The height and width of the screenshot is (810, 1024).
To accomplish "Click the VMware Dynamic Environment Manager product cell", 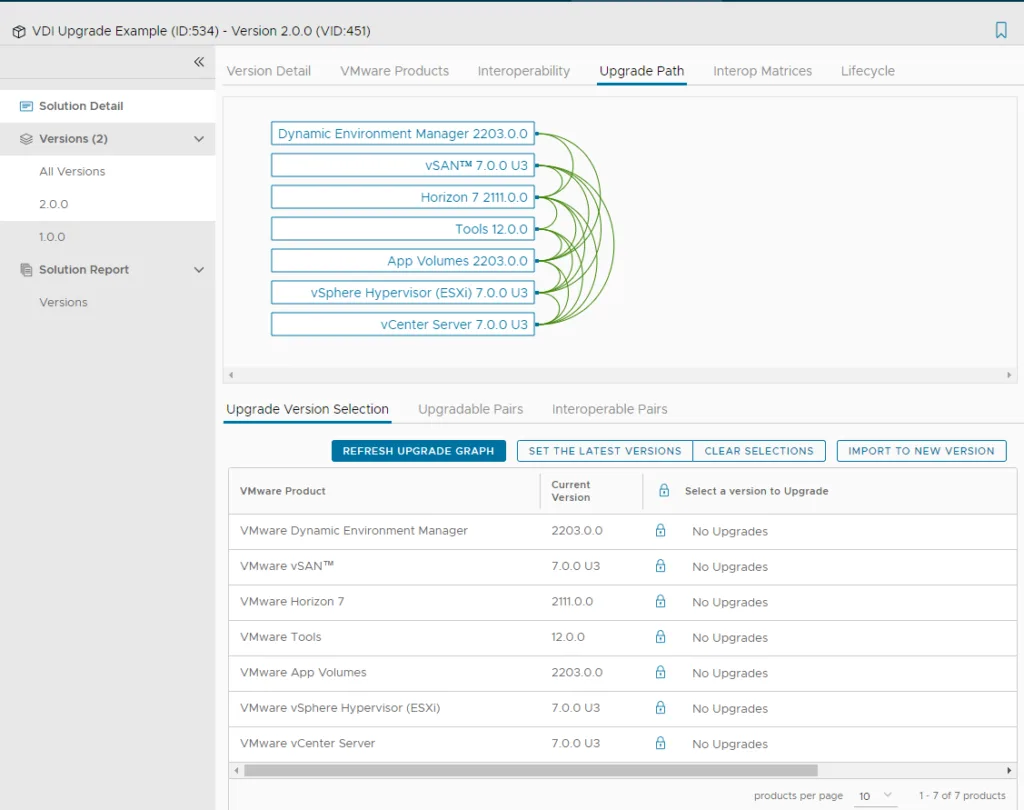I will [x=354, y=530].
